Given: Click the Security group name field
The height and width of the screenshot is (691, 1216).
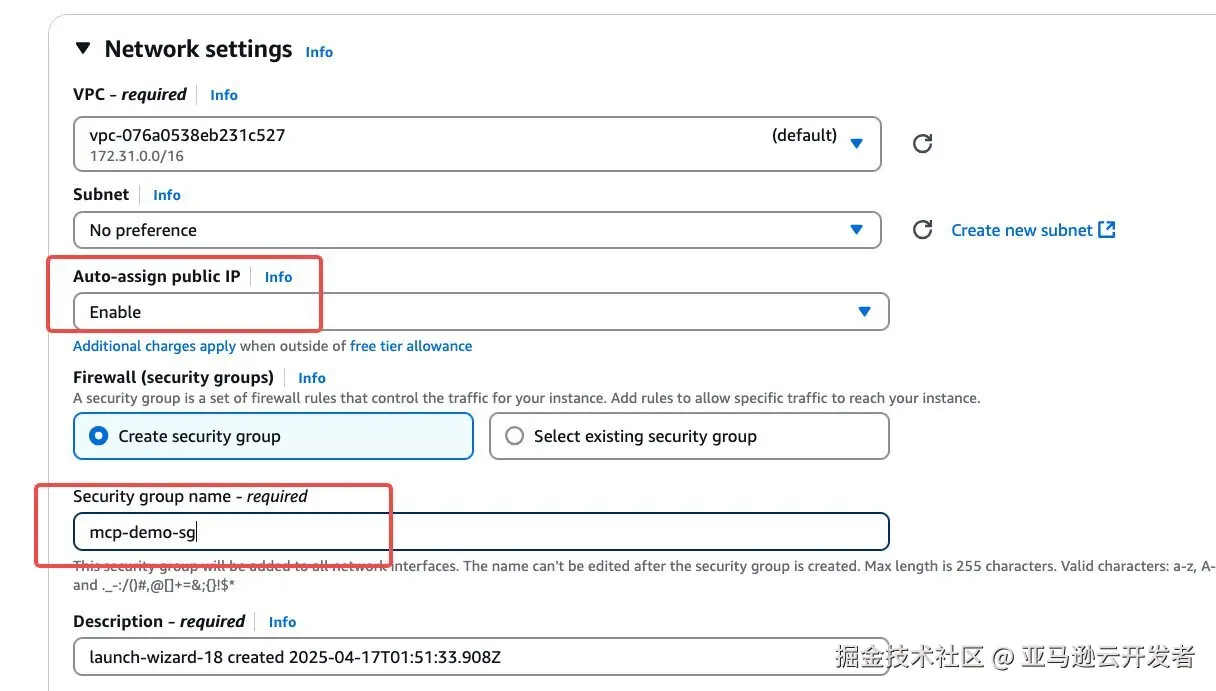Looking at the screenshot, I should (481, 531).
